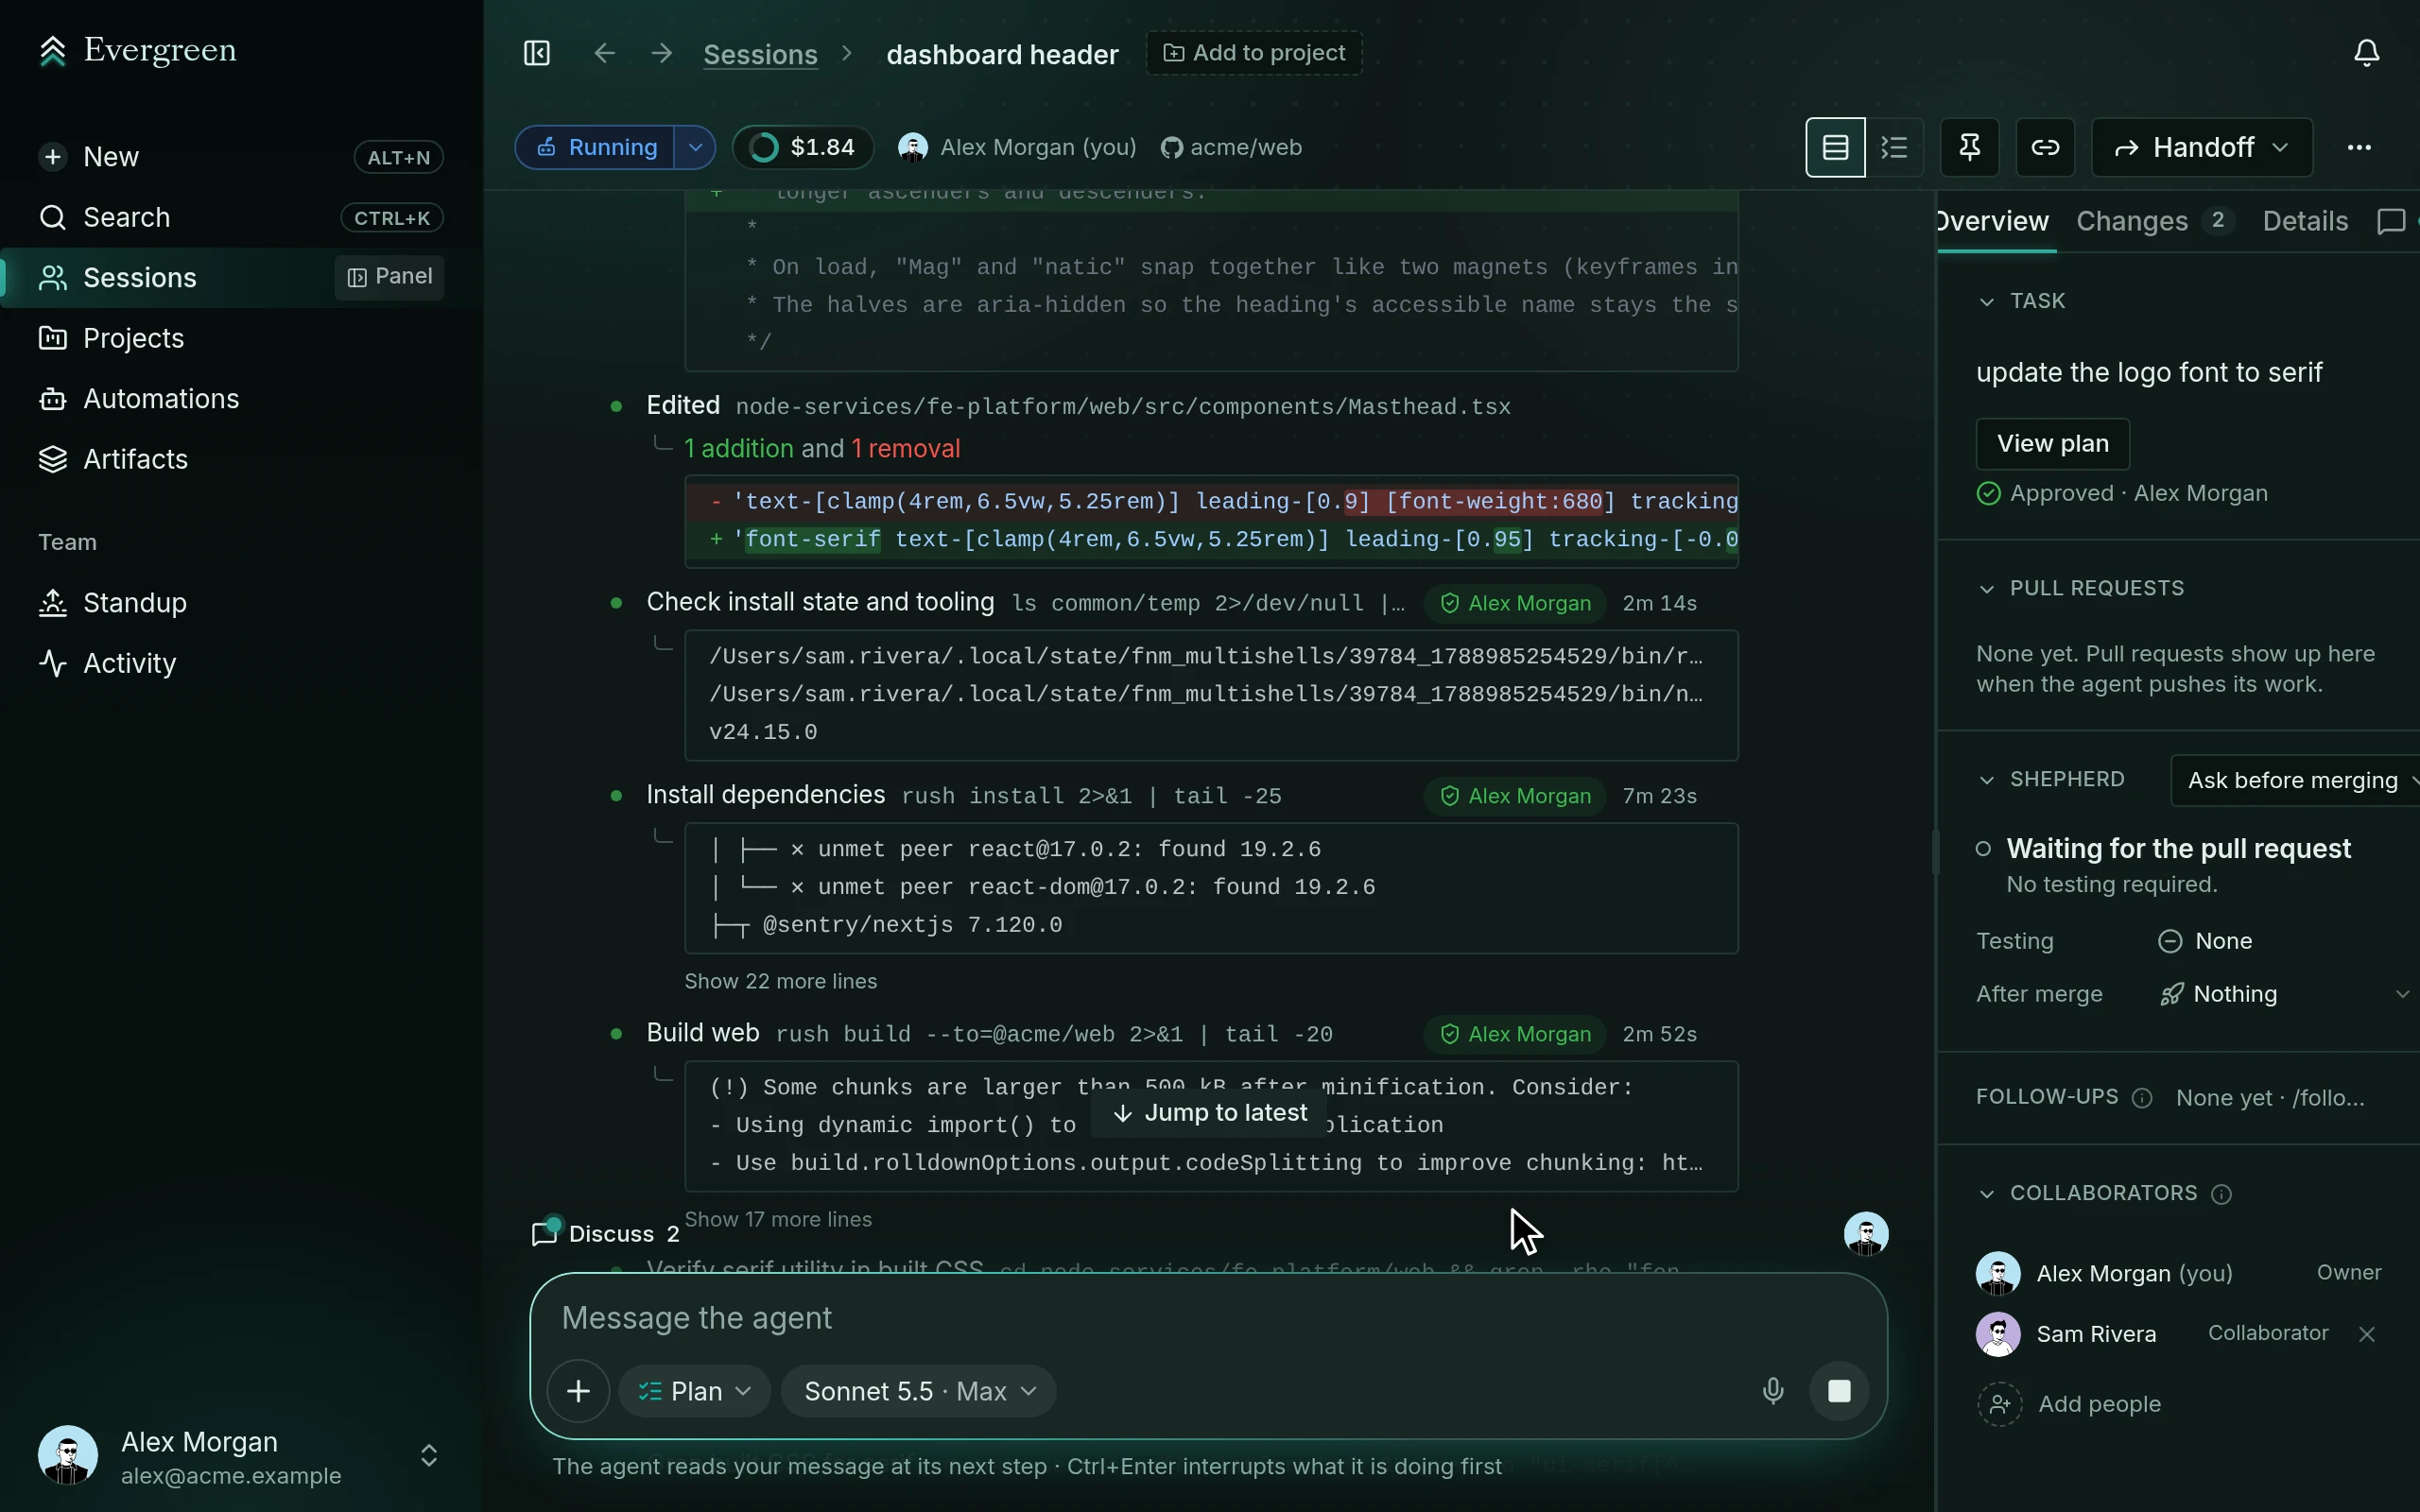Switch to the Changes tab

tap(2155, 221)
